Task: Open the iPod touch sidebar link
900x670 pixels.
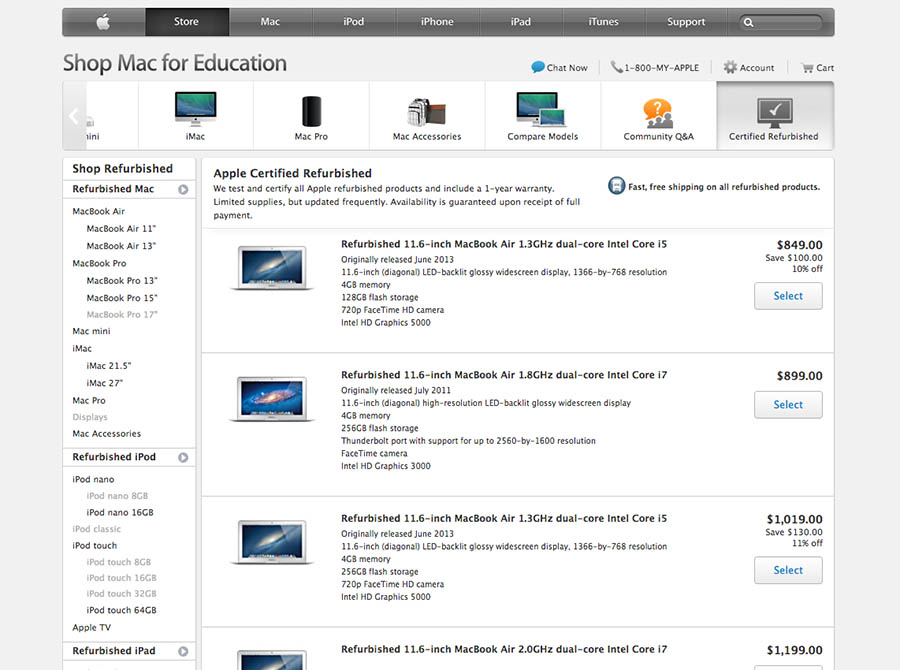Action: (x=94, y=545)
